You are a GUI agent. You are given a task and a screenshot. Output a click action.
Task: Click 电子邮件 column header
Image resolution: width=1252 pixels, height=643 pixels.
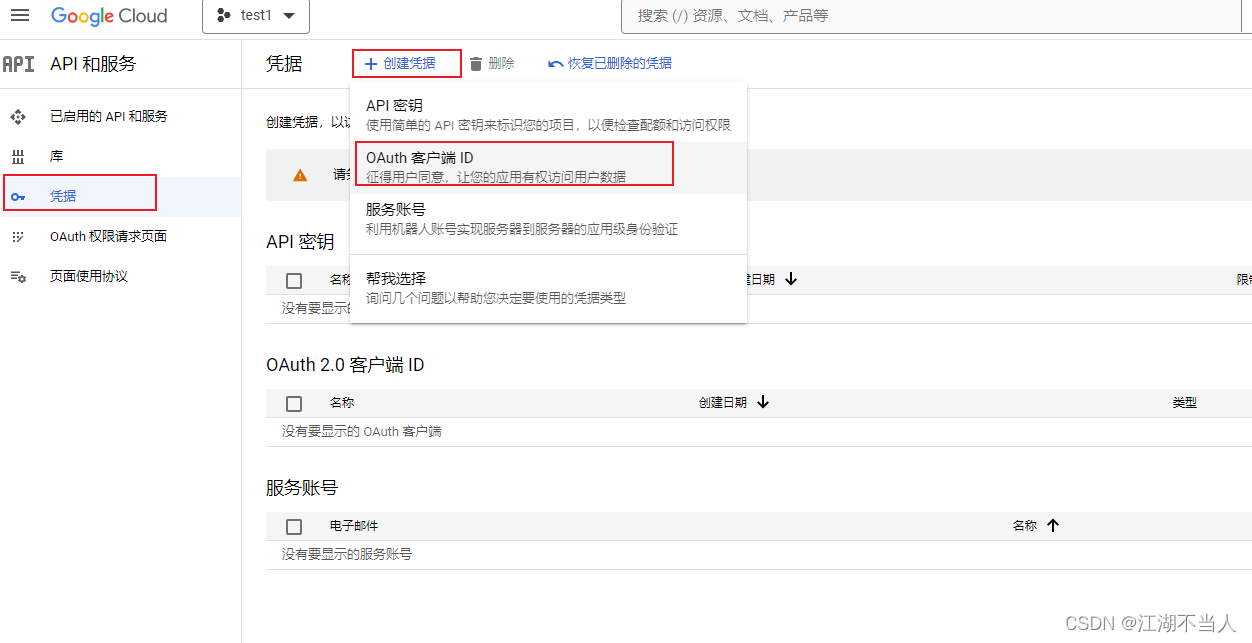354,526
